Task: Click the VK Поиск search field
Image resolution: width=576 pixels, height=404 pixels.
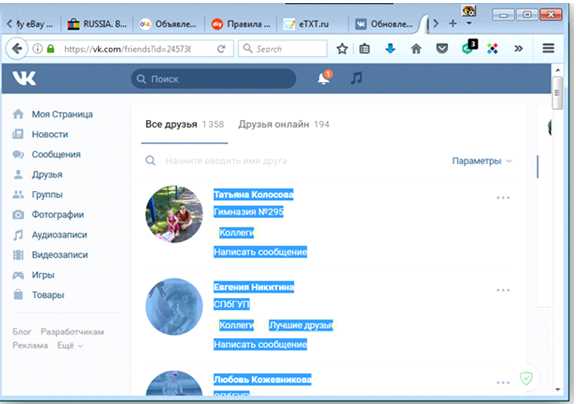Action: click(213, 78)
